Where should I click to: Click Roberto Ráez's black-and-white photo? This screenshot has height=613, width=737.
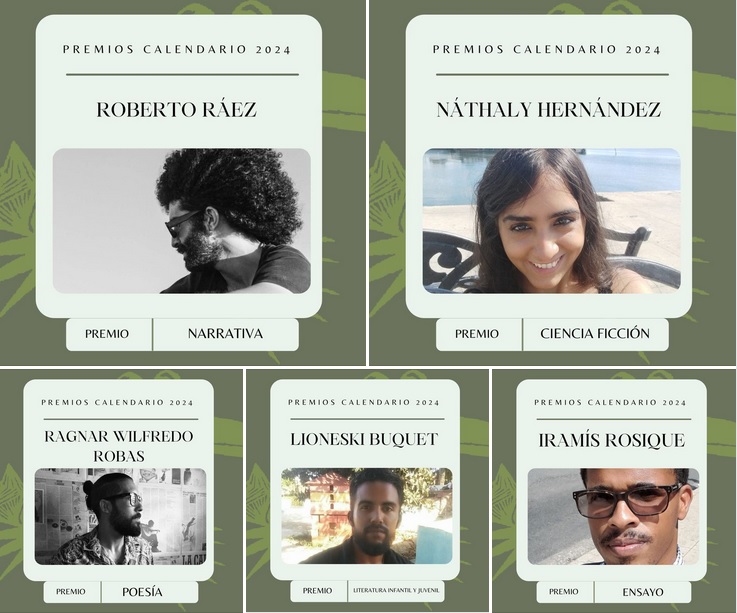click(181, 221)
